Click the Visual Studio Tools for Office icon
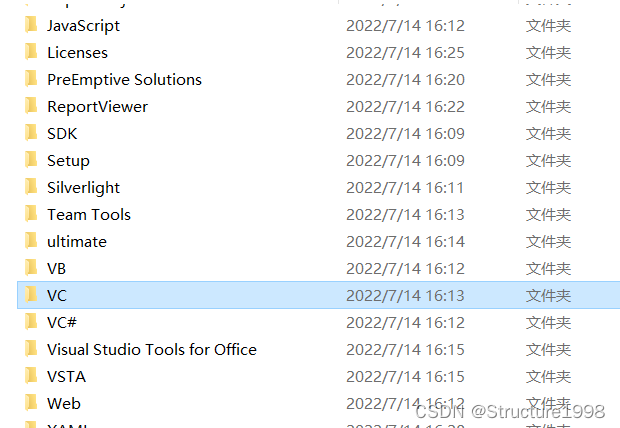 click(31, 349)
